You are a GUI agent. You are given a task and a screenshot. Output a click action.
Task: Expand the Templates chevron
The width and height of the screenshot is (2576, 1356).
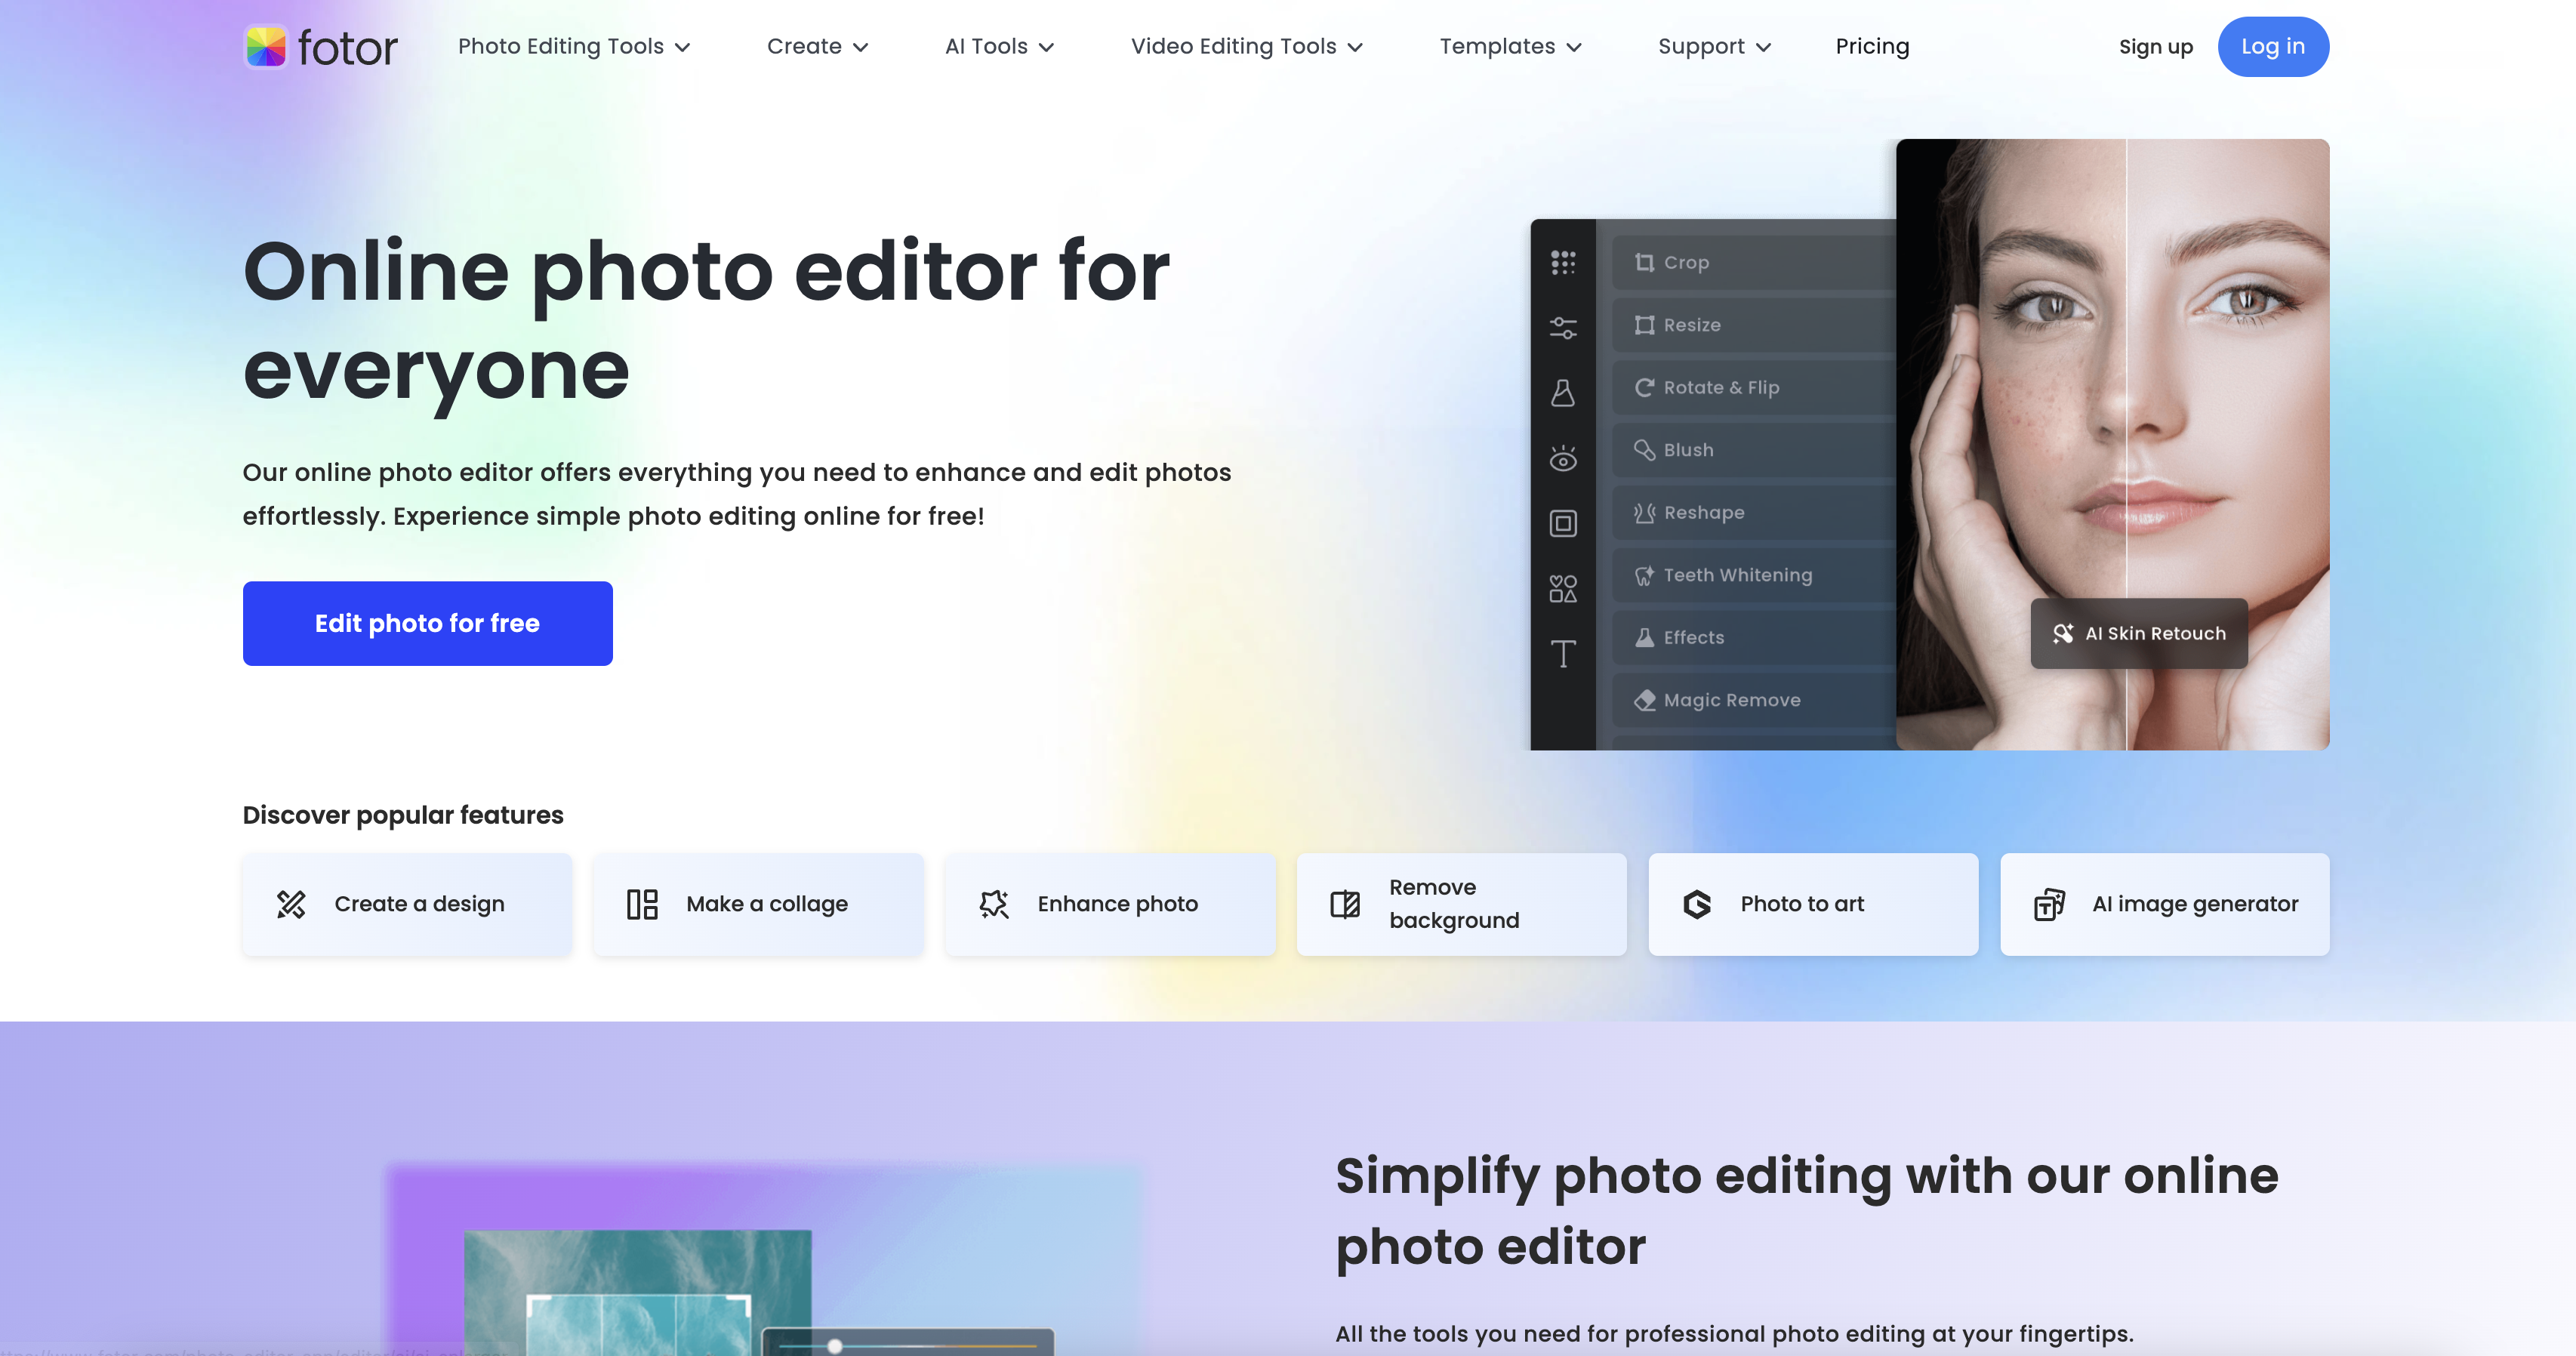tap(1574, 47)
